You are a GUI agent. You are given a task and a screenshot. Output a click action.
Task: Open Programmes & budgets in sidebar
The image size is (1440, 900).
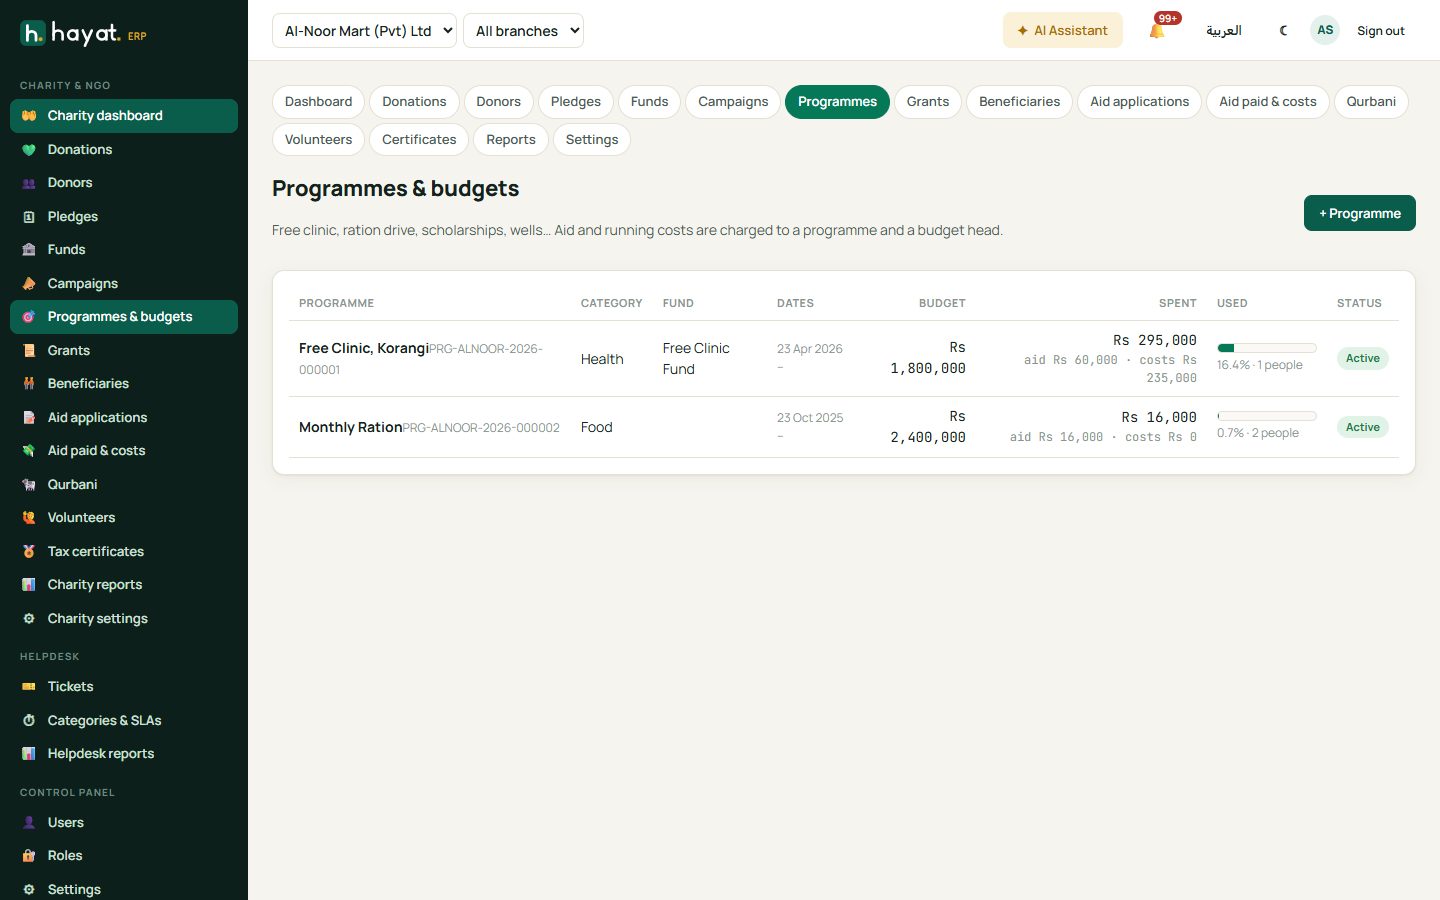[124, 317]
